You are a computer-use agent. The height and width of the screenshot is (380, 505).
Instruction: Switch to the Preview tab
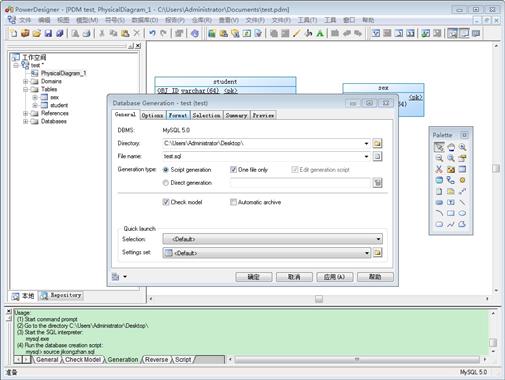click(263, 115)
